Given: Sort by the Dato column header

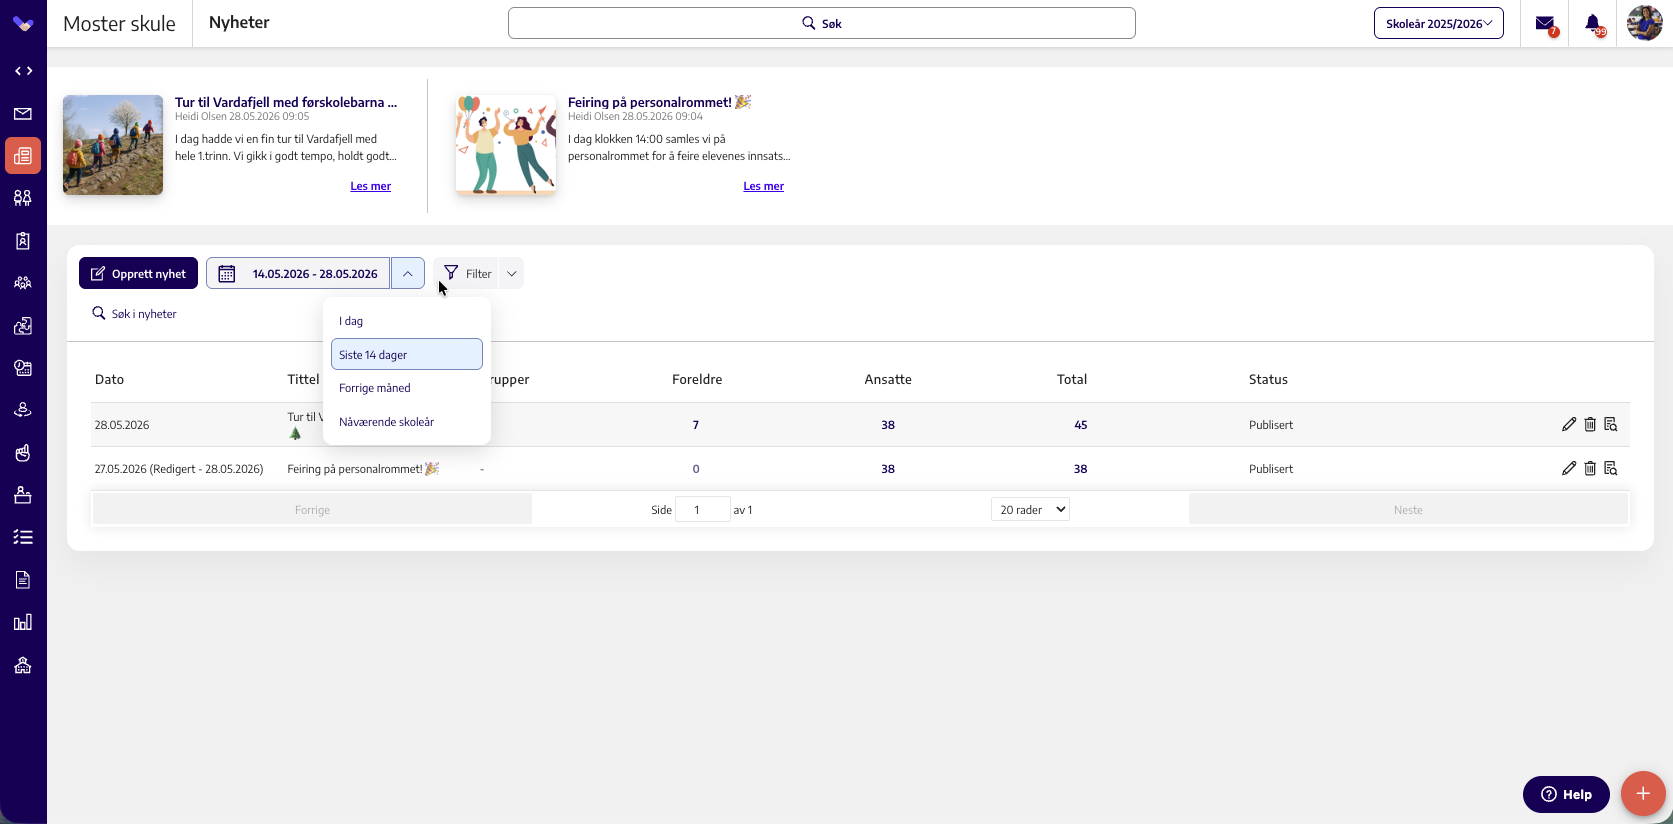Looking at the screenshot, I should (109, 379).
